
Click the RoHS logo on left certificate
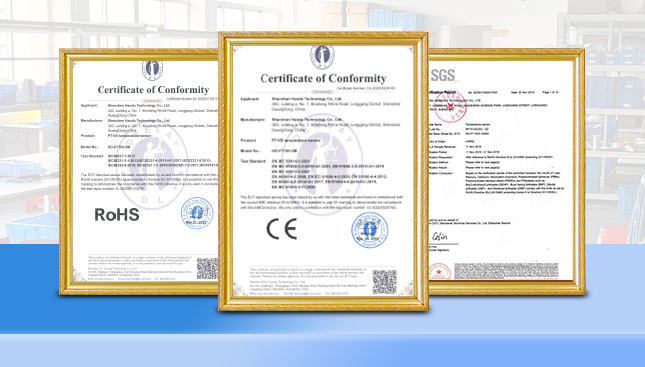(117, 214)
